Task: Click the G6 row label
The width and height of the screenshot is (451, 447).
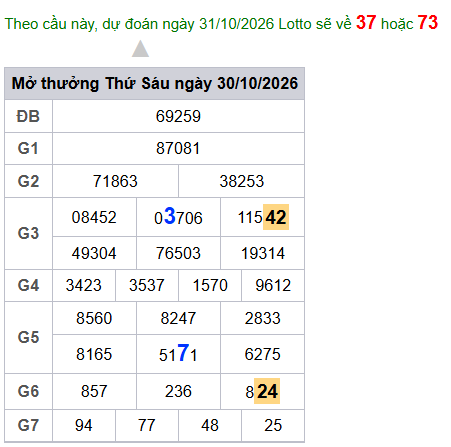Action: click(x=28, y=391)
